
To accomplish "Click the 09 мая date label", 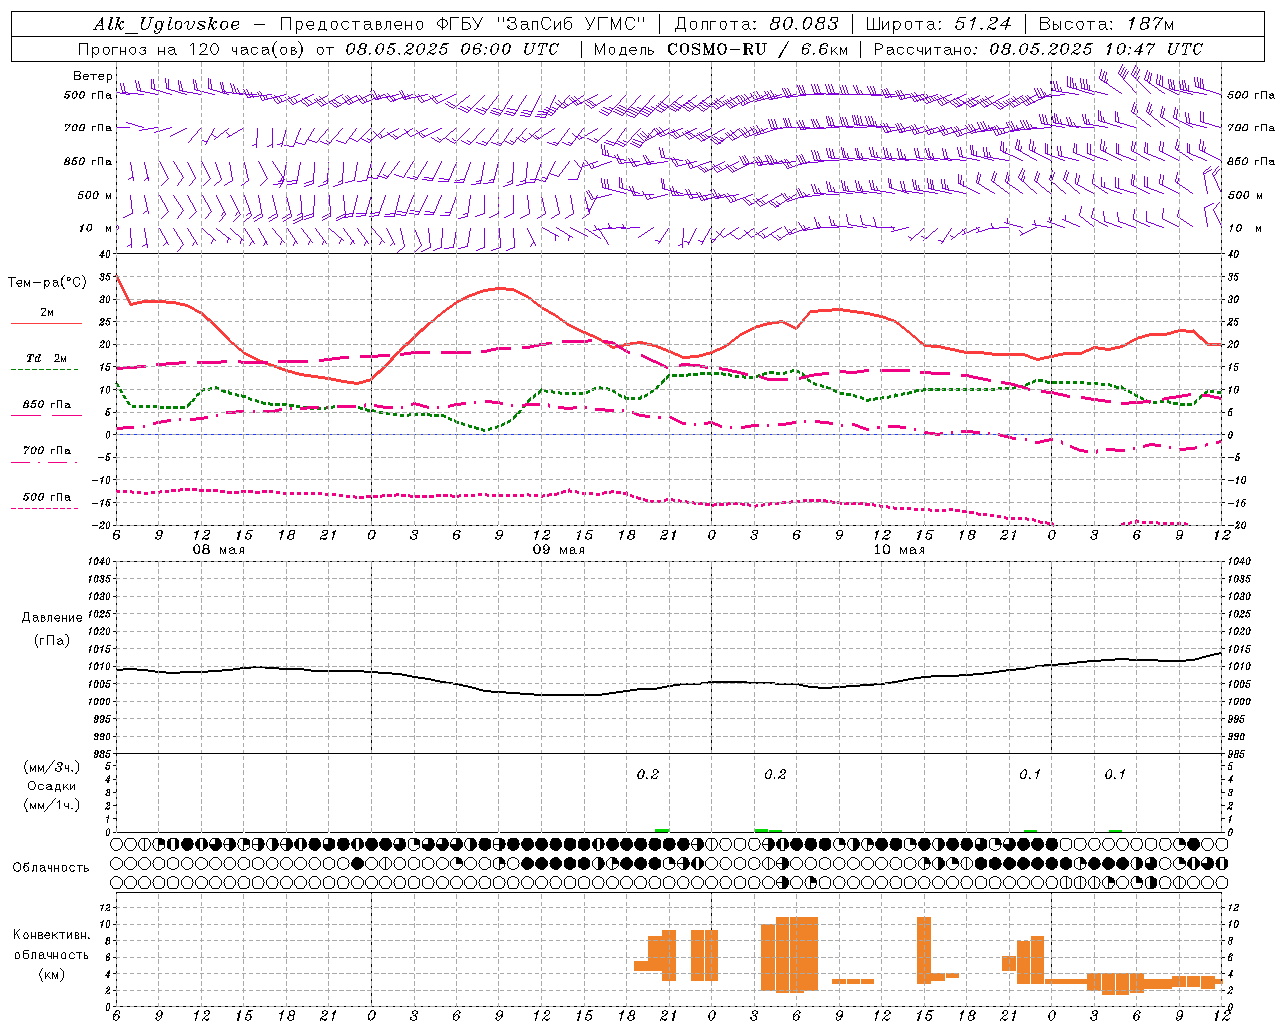I will tap(559, 550).
